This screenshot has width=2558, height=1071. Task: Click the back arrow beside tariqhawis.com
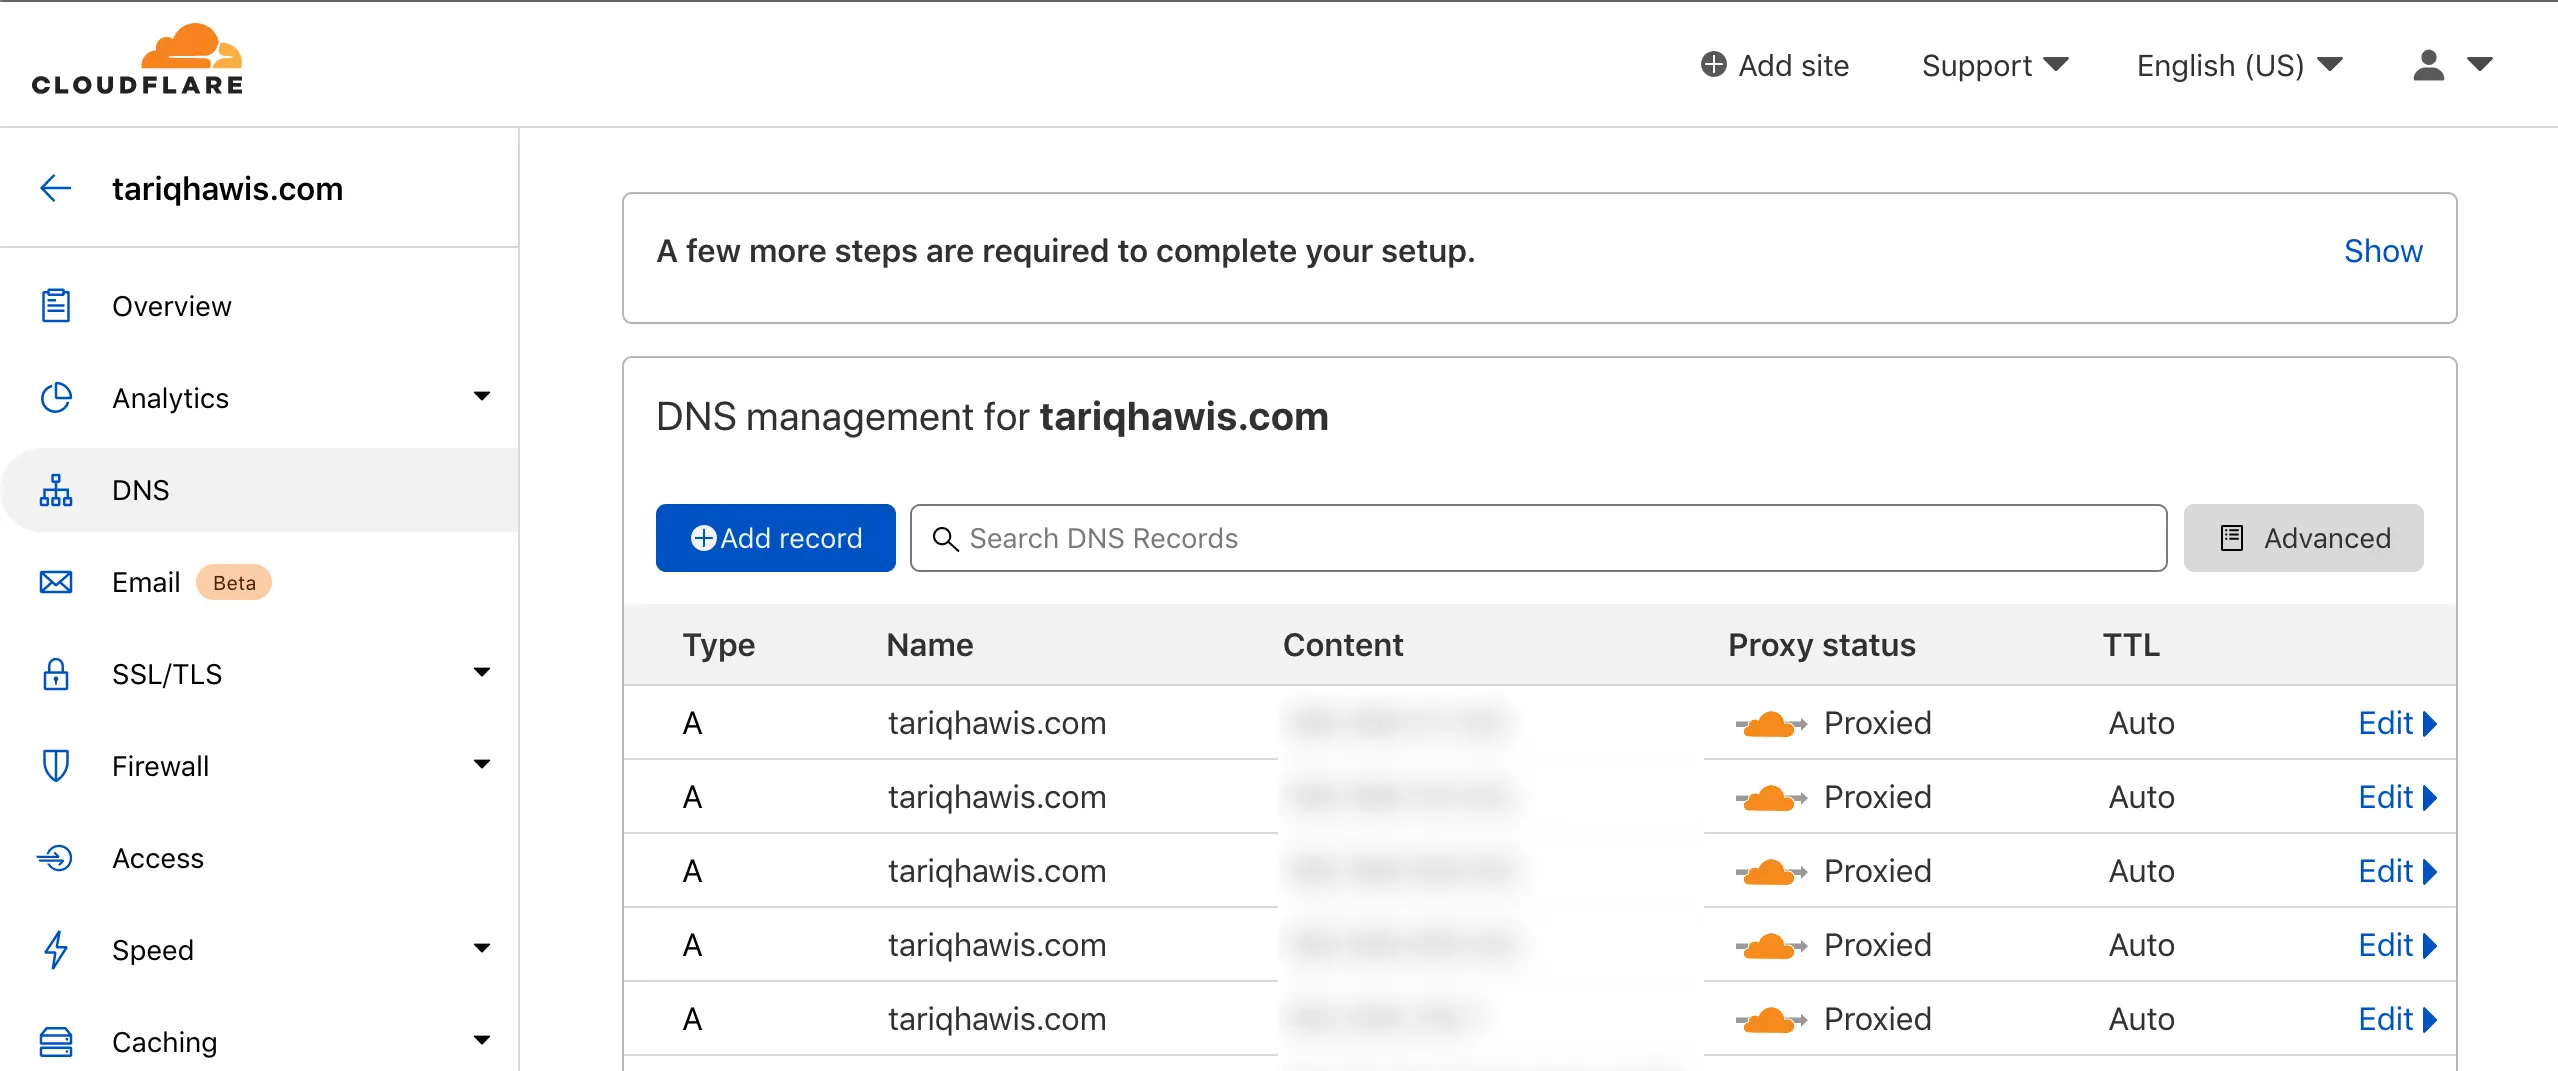click(56, 188)
